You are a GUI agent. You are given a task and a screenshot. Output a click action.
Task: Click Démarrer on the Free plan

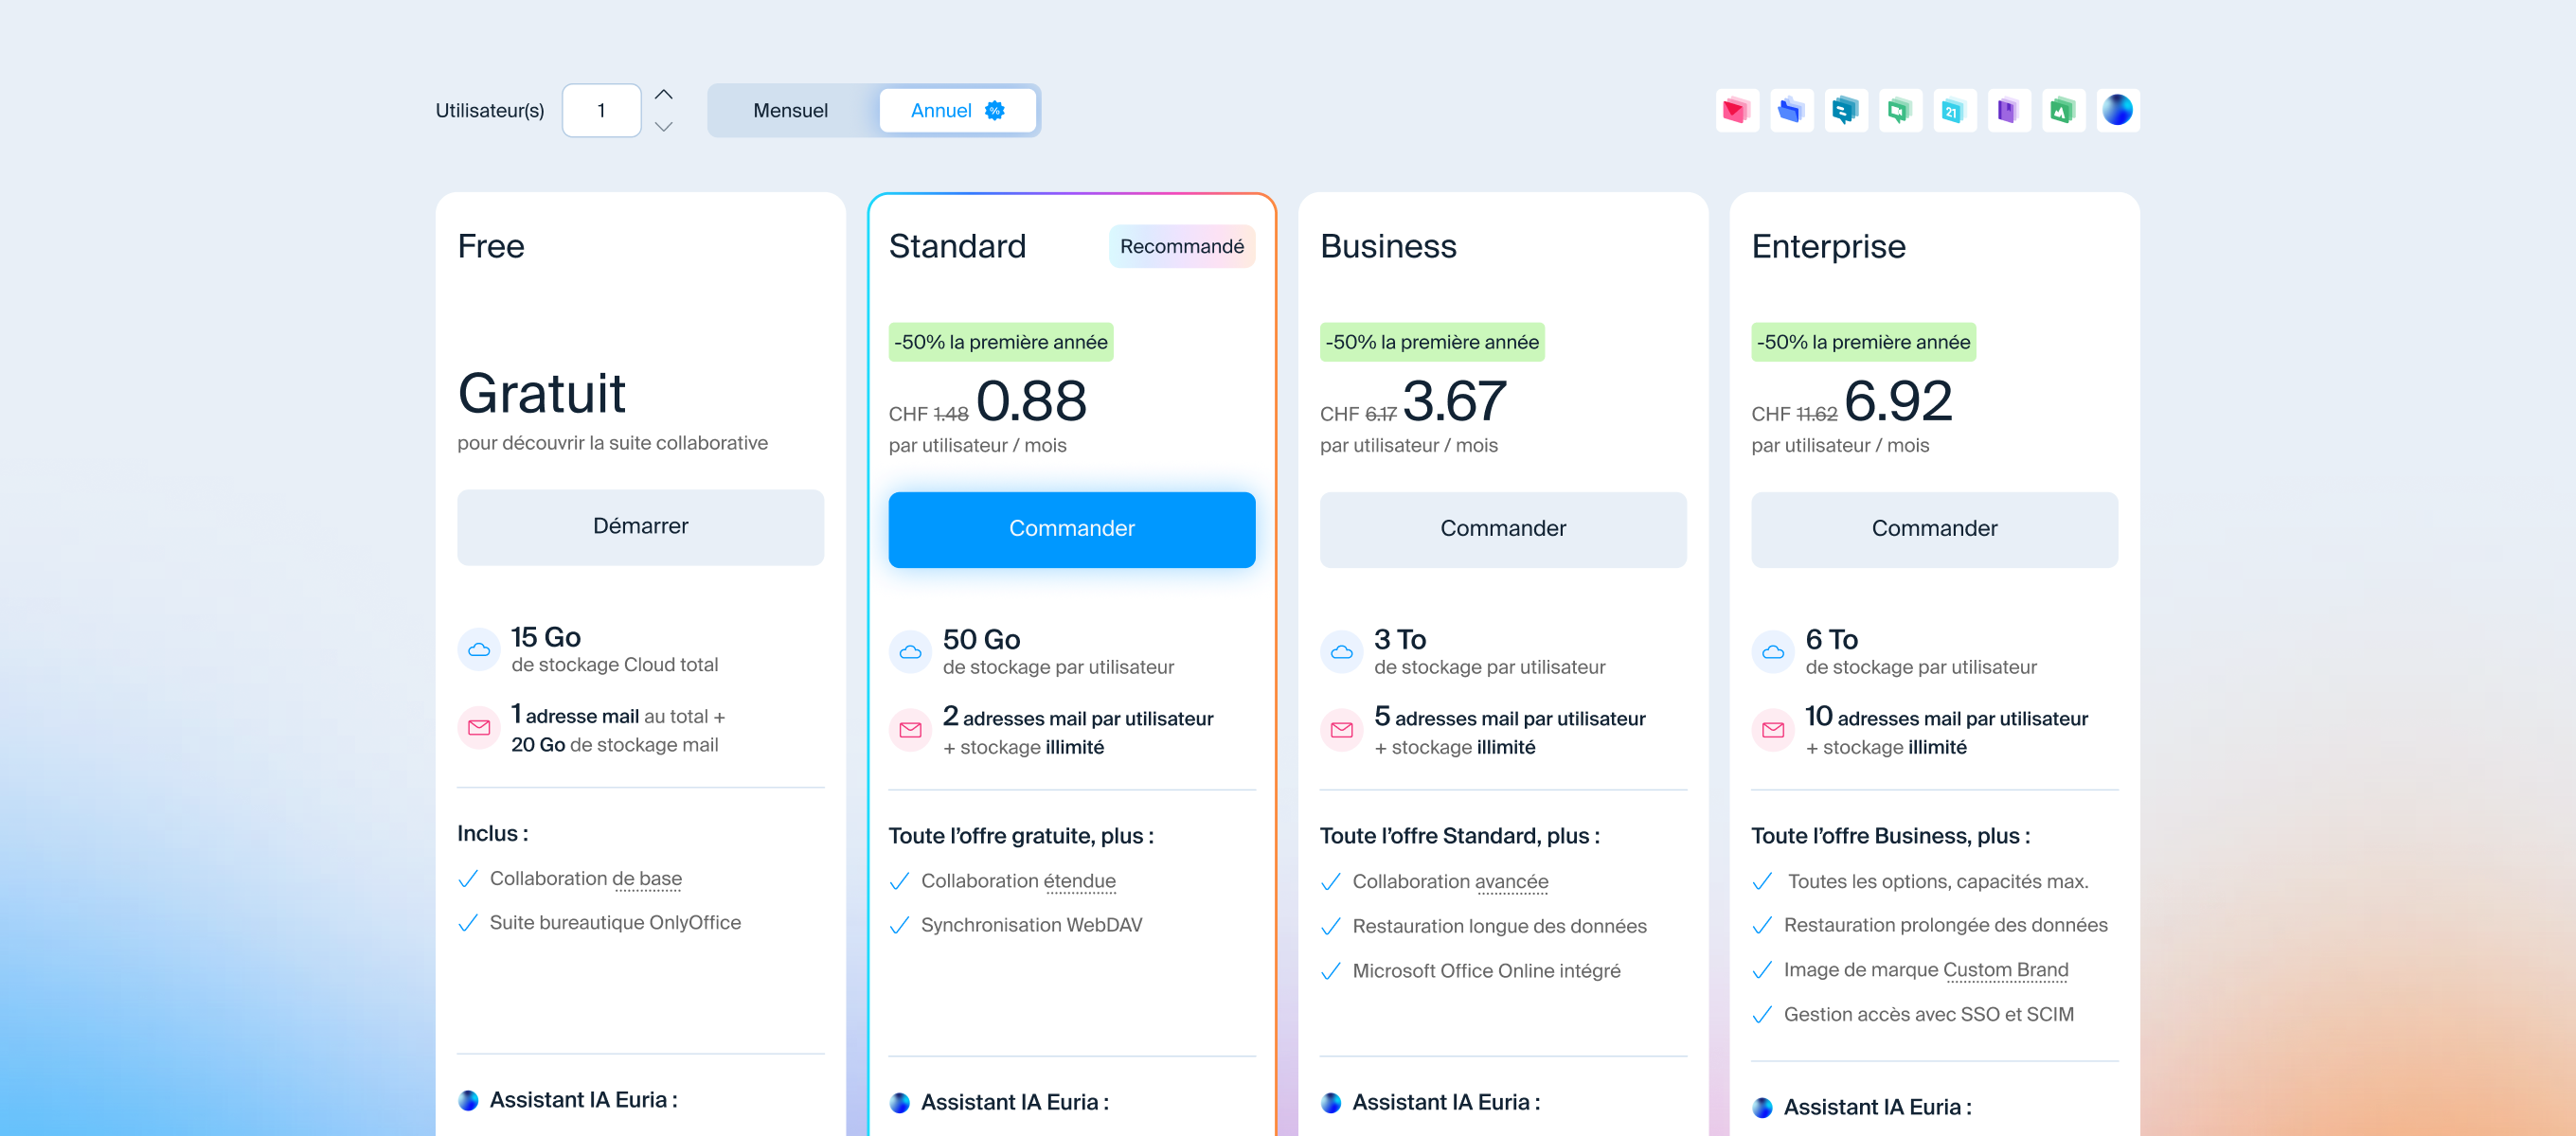(640, 527)
